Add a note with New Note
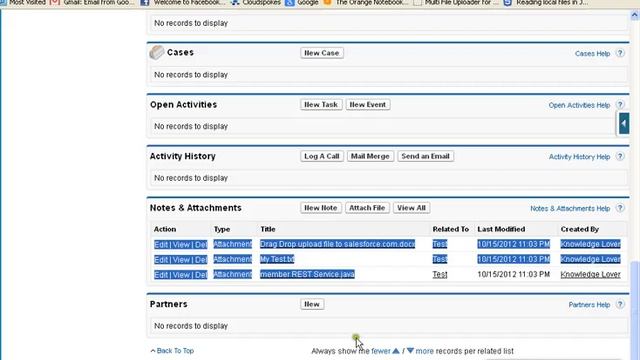 (x=320, y=208)
